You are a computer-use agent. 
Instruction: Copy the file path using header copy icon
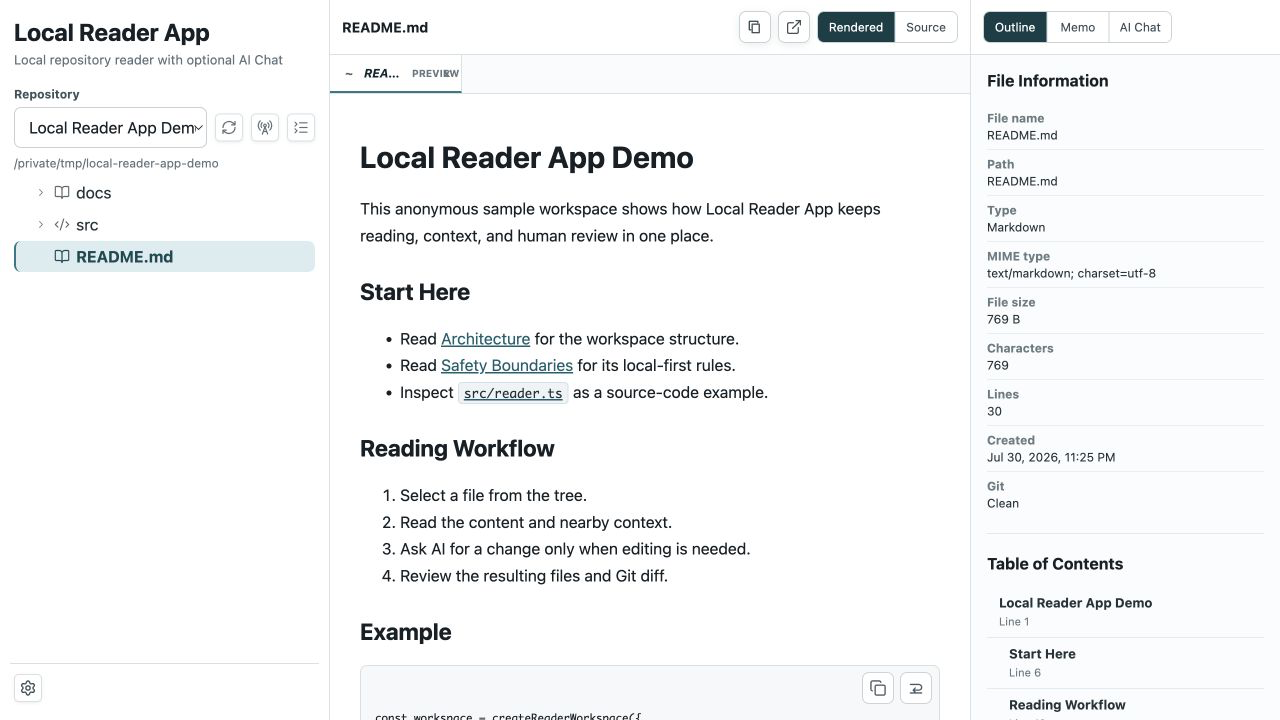click(x=755, y=27)
